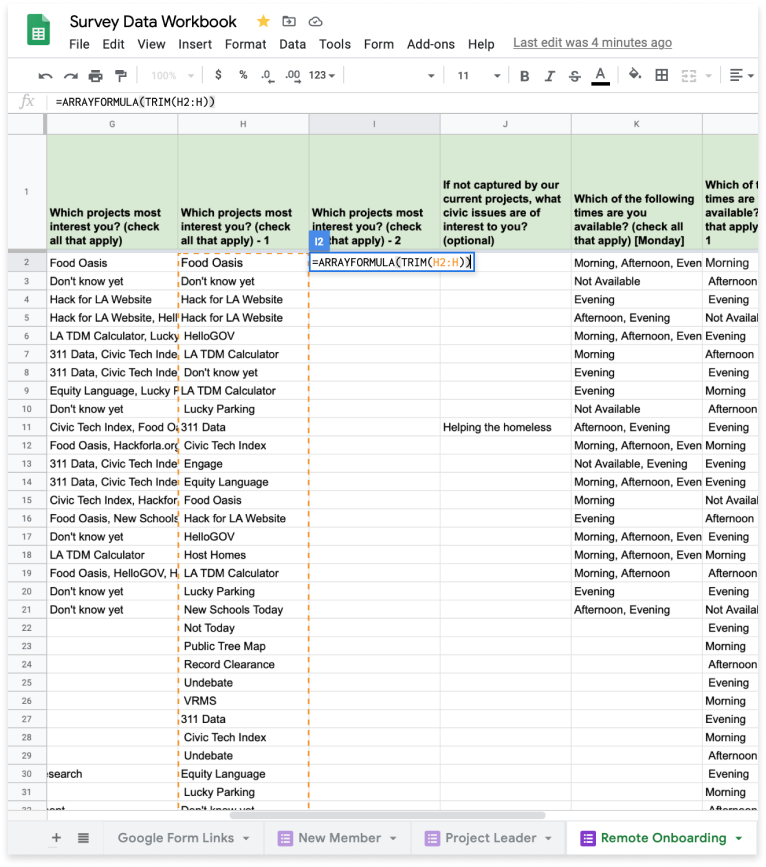The width and height of the screenshot is (766, 867).
Task: Print the spreadsheet using printer icon
Action: click(96, 76)
